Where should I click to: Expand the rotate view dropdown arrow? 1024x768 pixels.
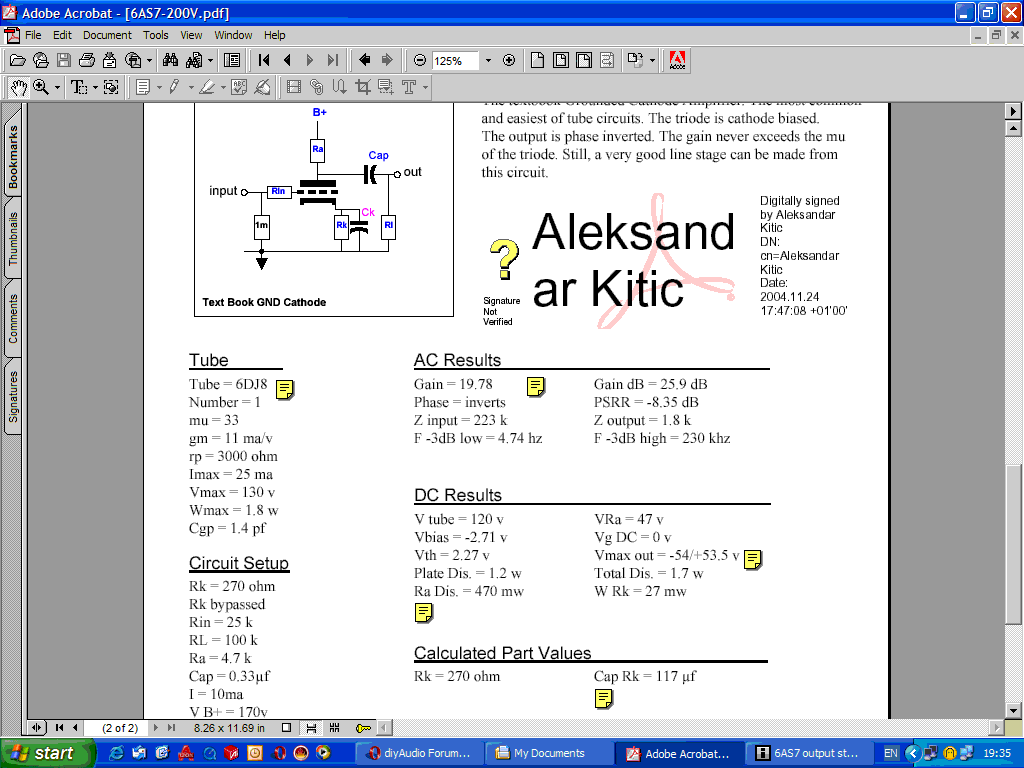pyautogui.click(x=652, y=61)
